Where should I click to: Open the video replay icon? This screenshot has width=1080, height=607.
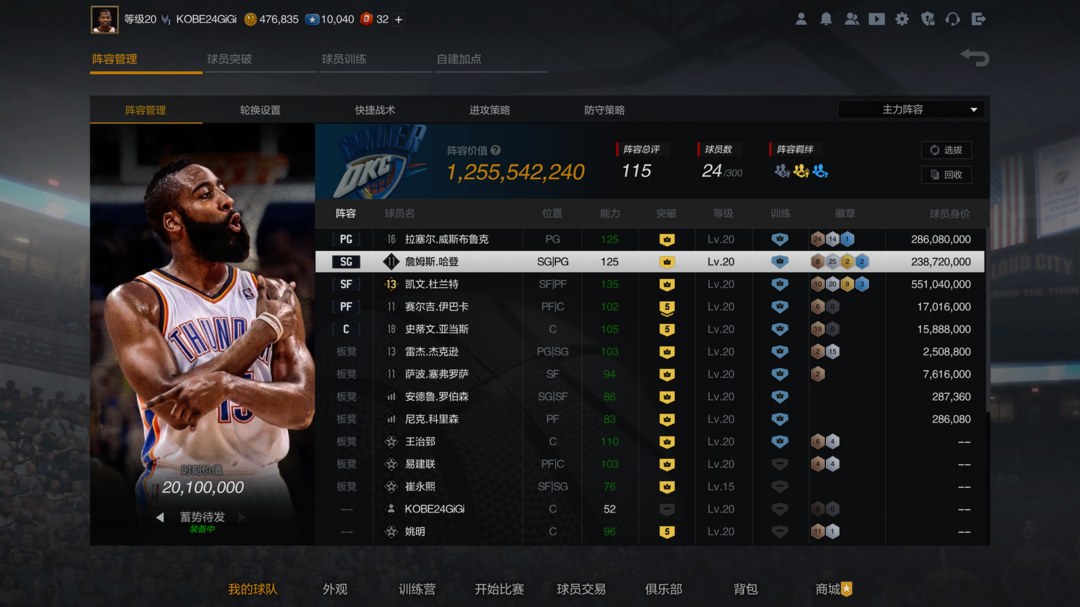point(877,19)
